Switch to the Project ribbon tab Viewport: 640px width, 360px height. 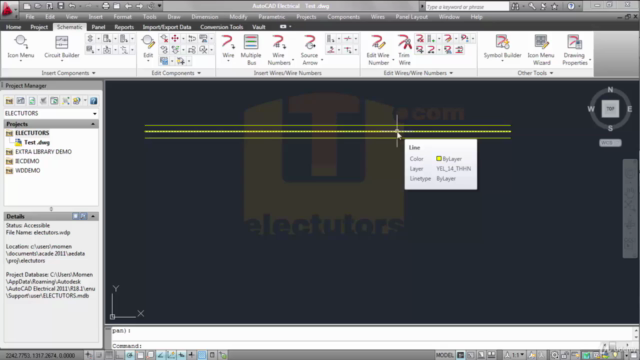click(39, 27)
